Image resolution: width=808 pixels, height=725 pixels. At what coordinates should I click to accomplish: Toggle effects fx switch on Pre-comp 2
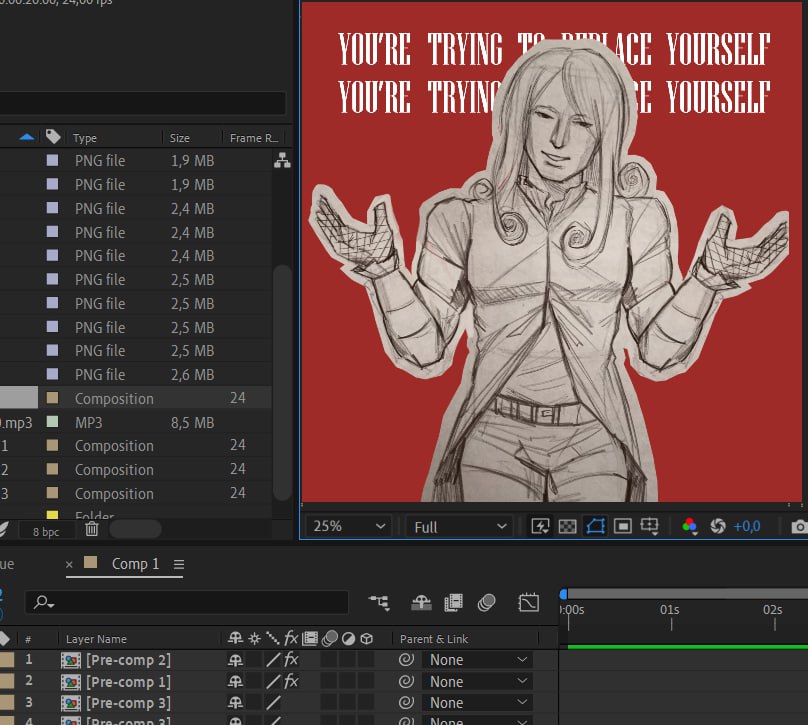pos(291,659)
